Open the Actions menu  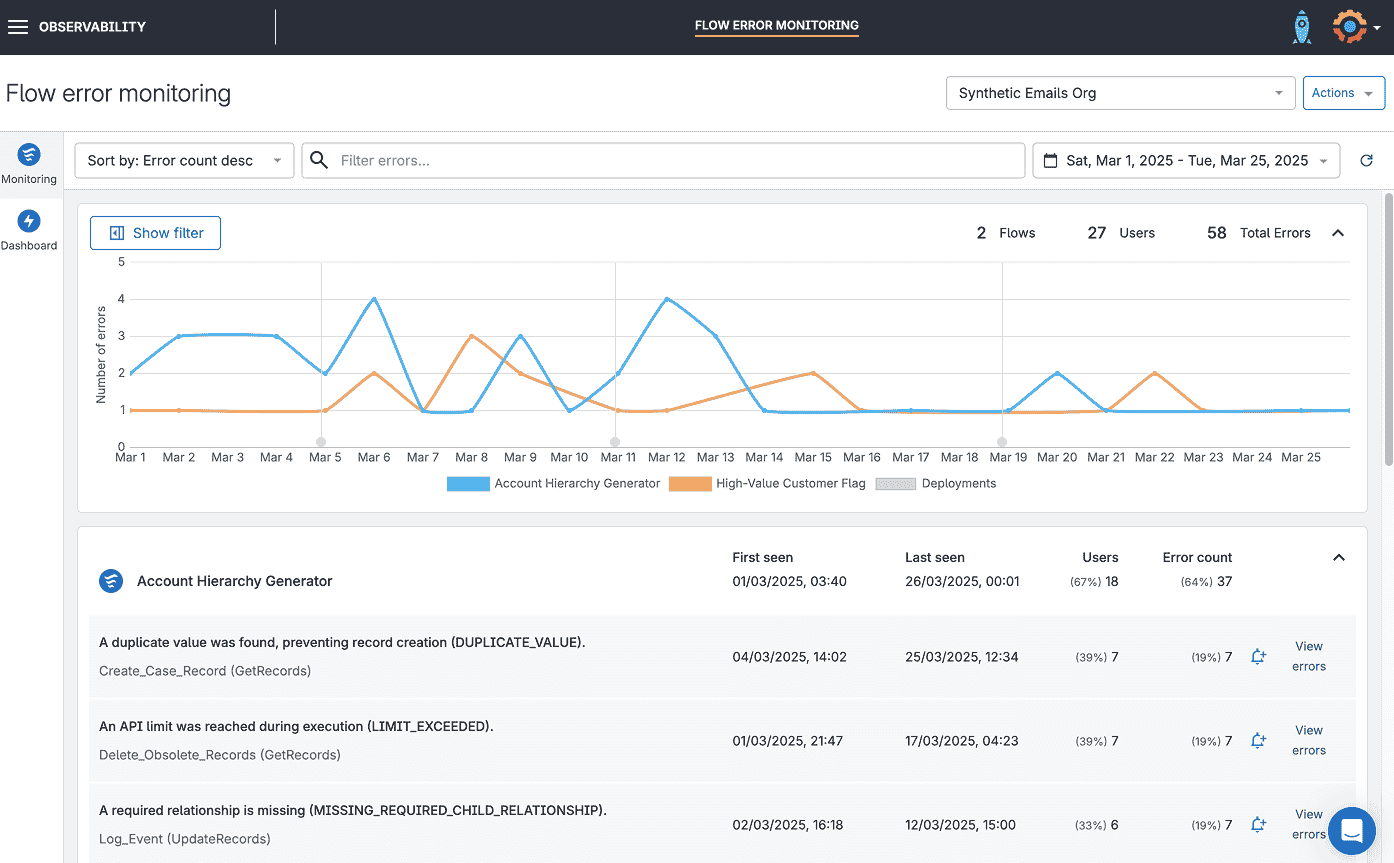click(x=1343, y=93)
